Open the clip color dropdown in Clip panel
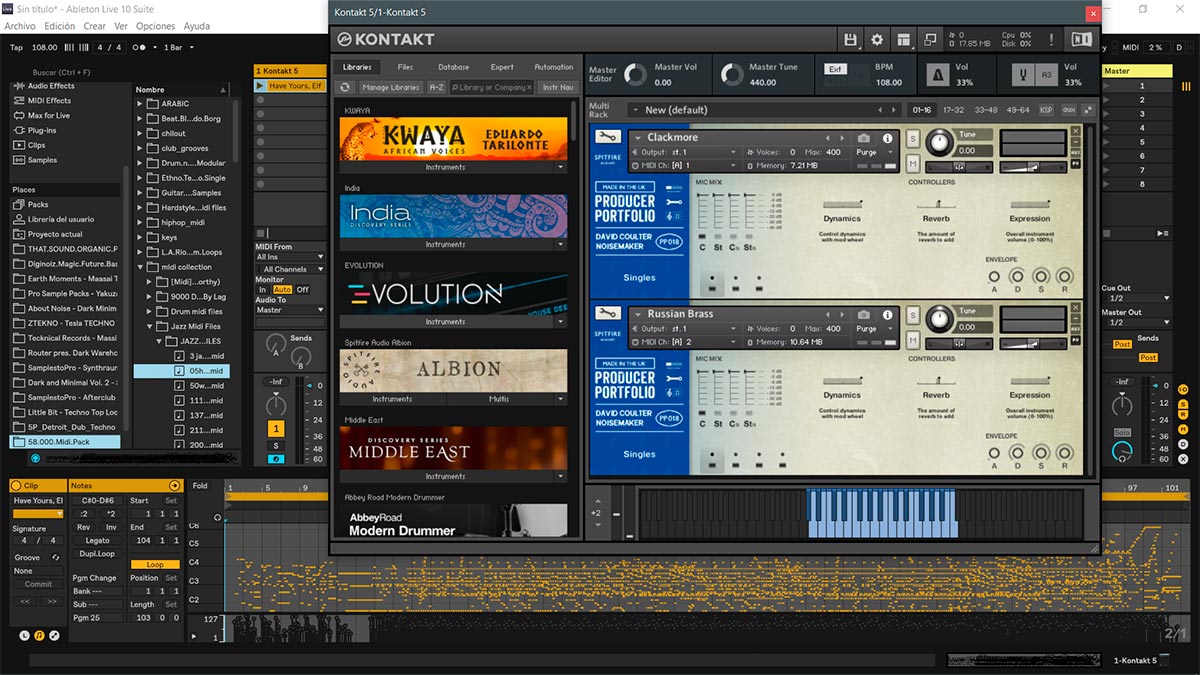Viewport: 1200px width, 675px height. point(38,513)
